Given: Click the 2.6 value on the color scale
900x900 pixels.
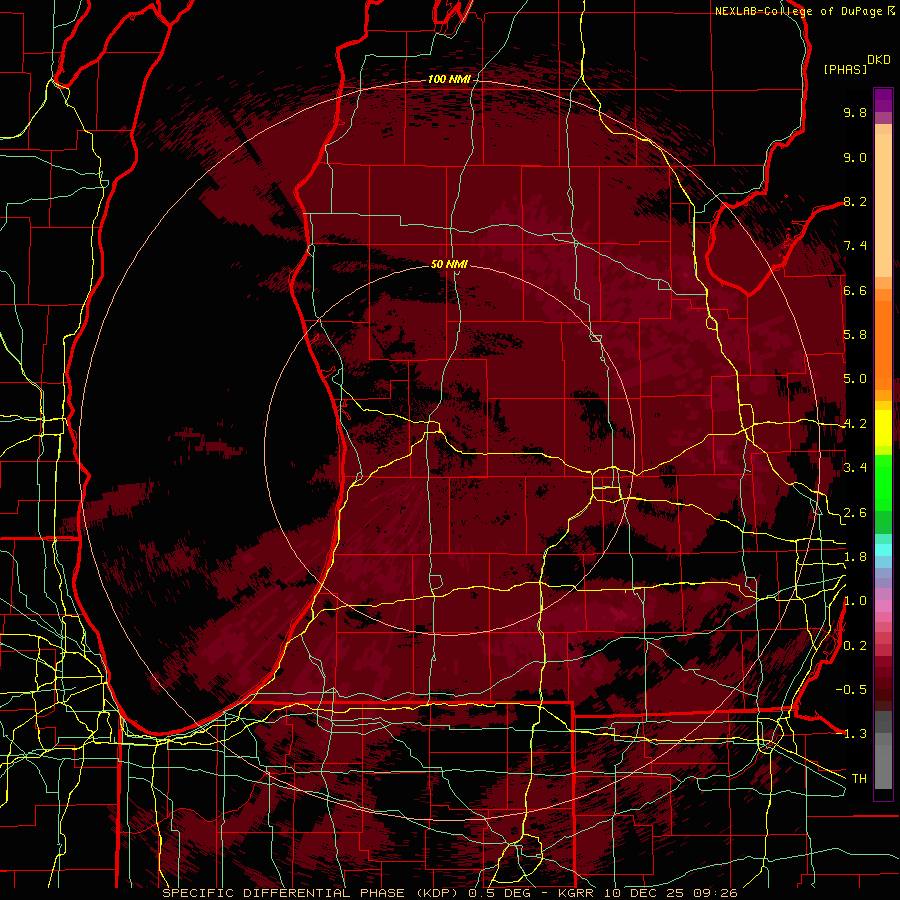Looking at the screenshot, I should pyautogui.click(x=855, y=513).
